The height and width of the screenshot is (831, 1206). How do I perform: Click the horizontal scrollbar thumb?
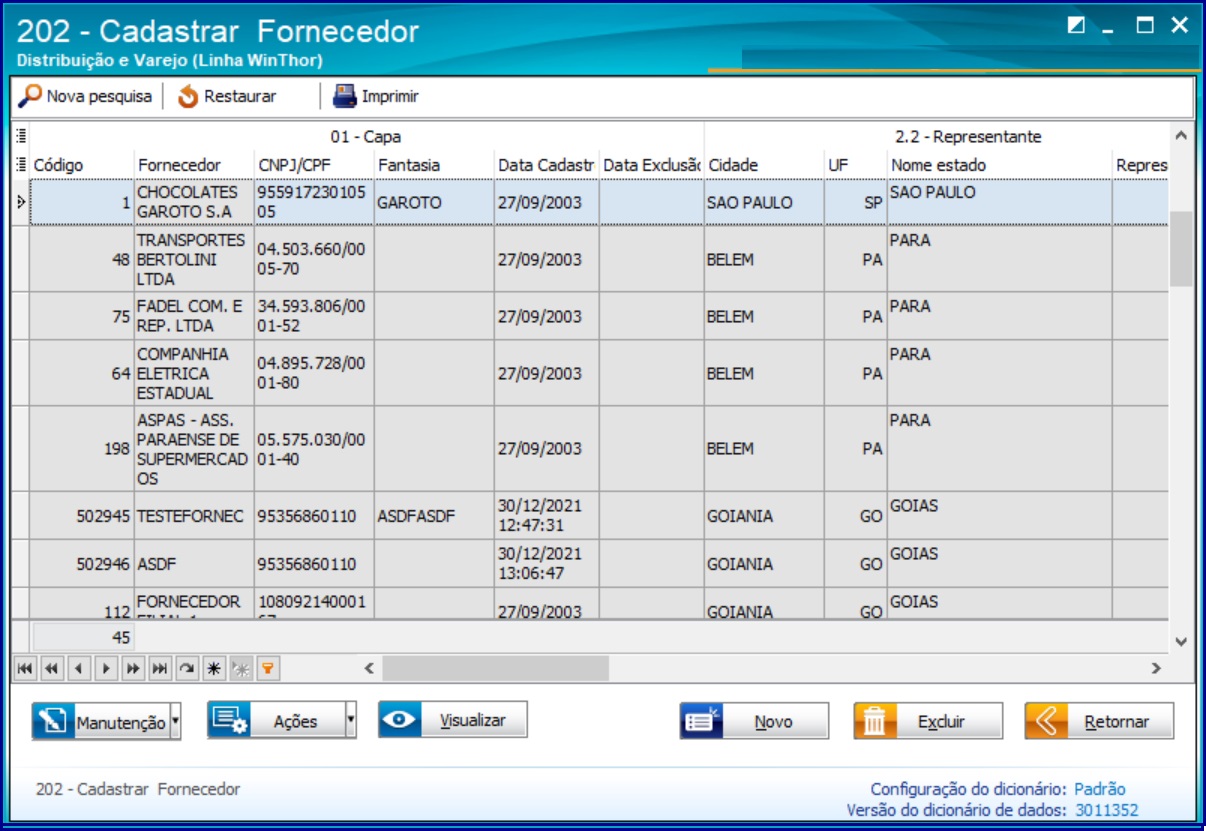point(495,668)
